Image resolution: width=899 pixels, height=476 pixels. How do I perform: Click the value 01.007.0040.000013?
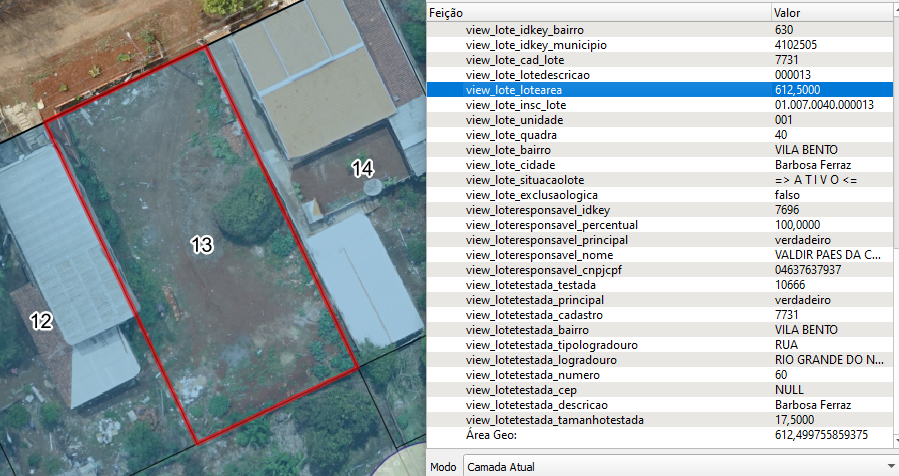(x=824, y=105)
